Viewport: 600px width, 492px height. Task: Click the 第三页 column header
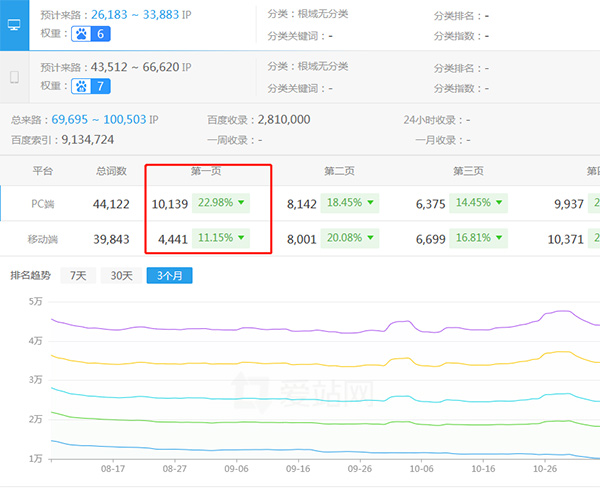point(468,171)
